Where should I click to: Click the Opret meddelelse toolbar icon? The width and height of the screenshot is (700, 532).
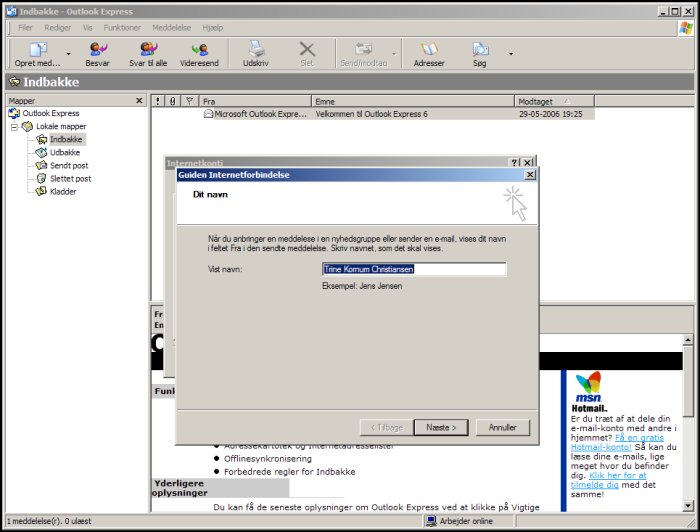coord(37,48)
